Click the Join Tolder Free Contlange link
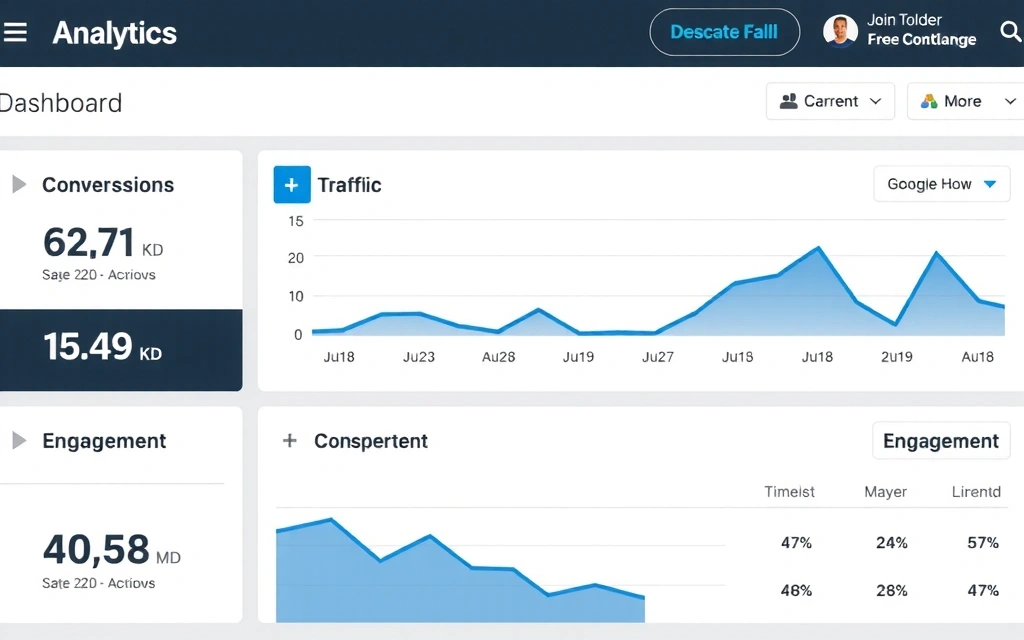 click(x=921, y=29)
